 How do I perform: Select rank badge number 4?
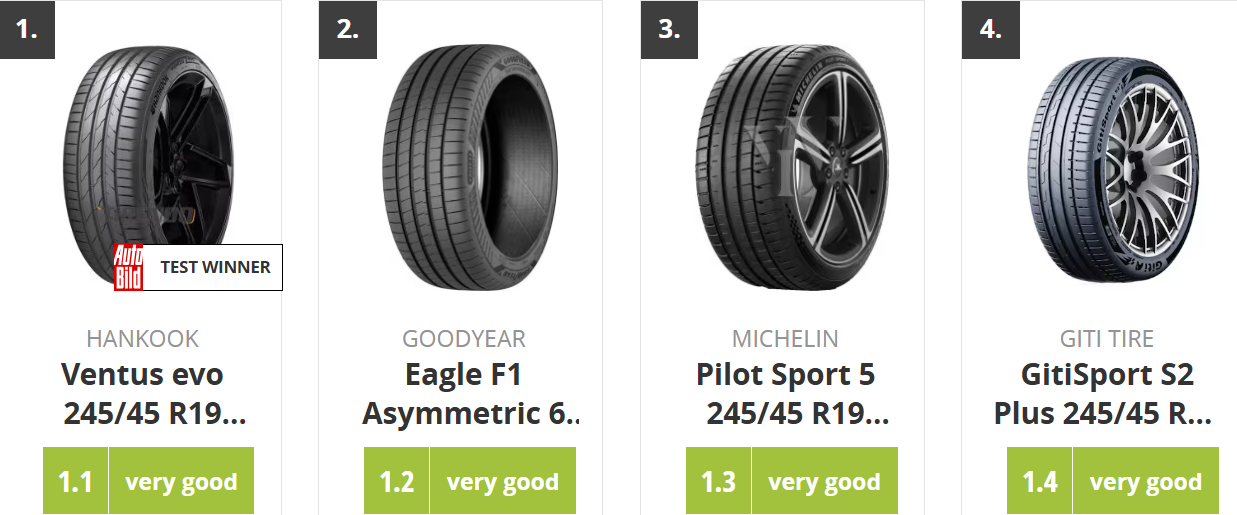990,29
